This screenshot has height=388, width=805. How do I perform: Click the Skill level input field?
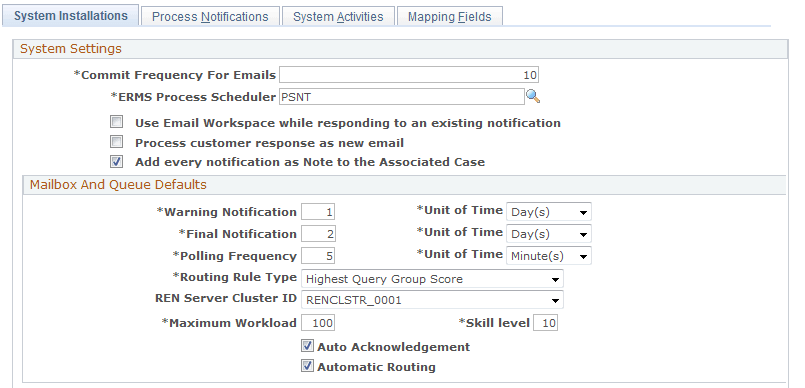click(x=546, y=323)
